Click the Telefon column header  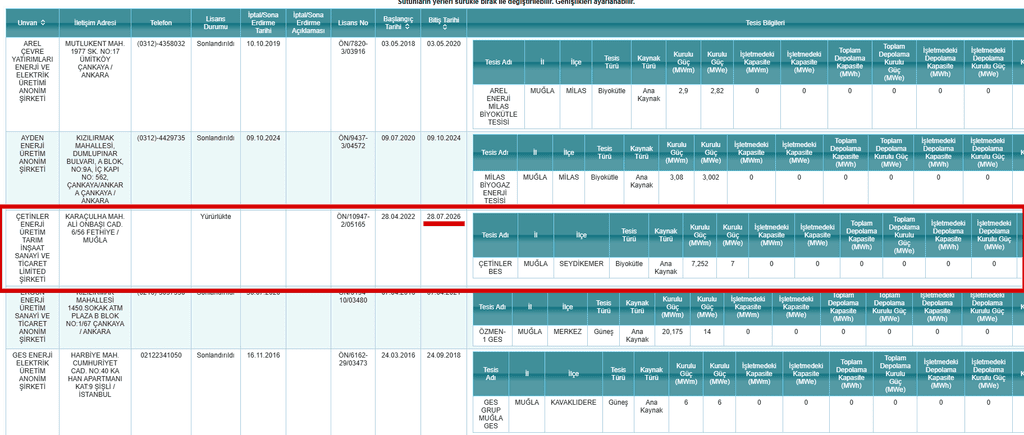click(x=161, y=23)
